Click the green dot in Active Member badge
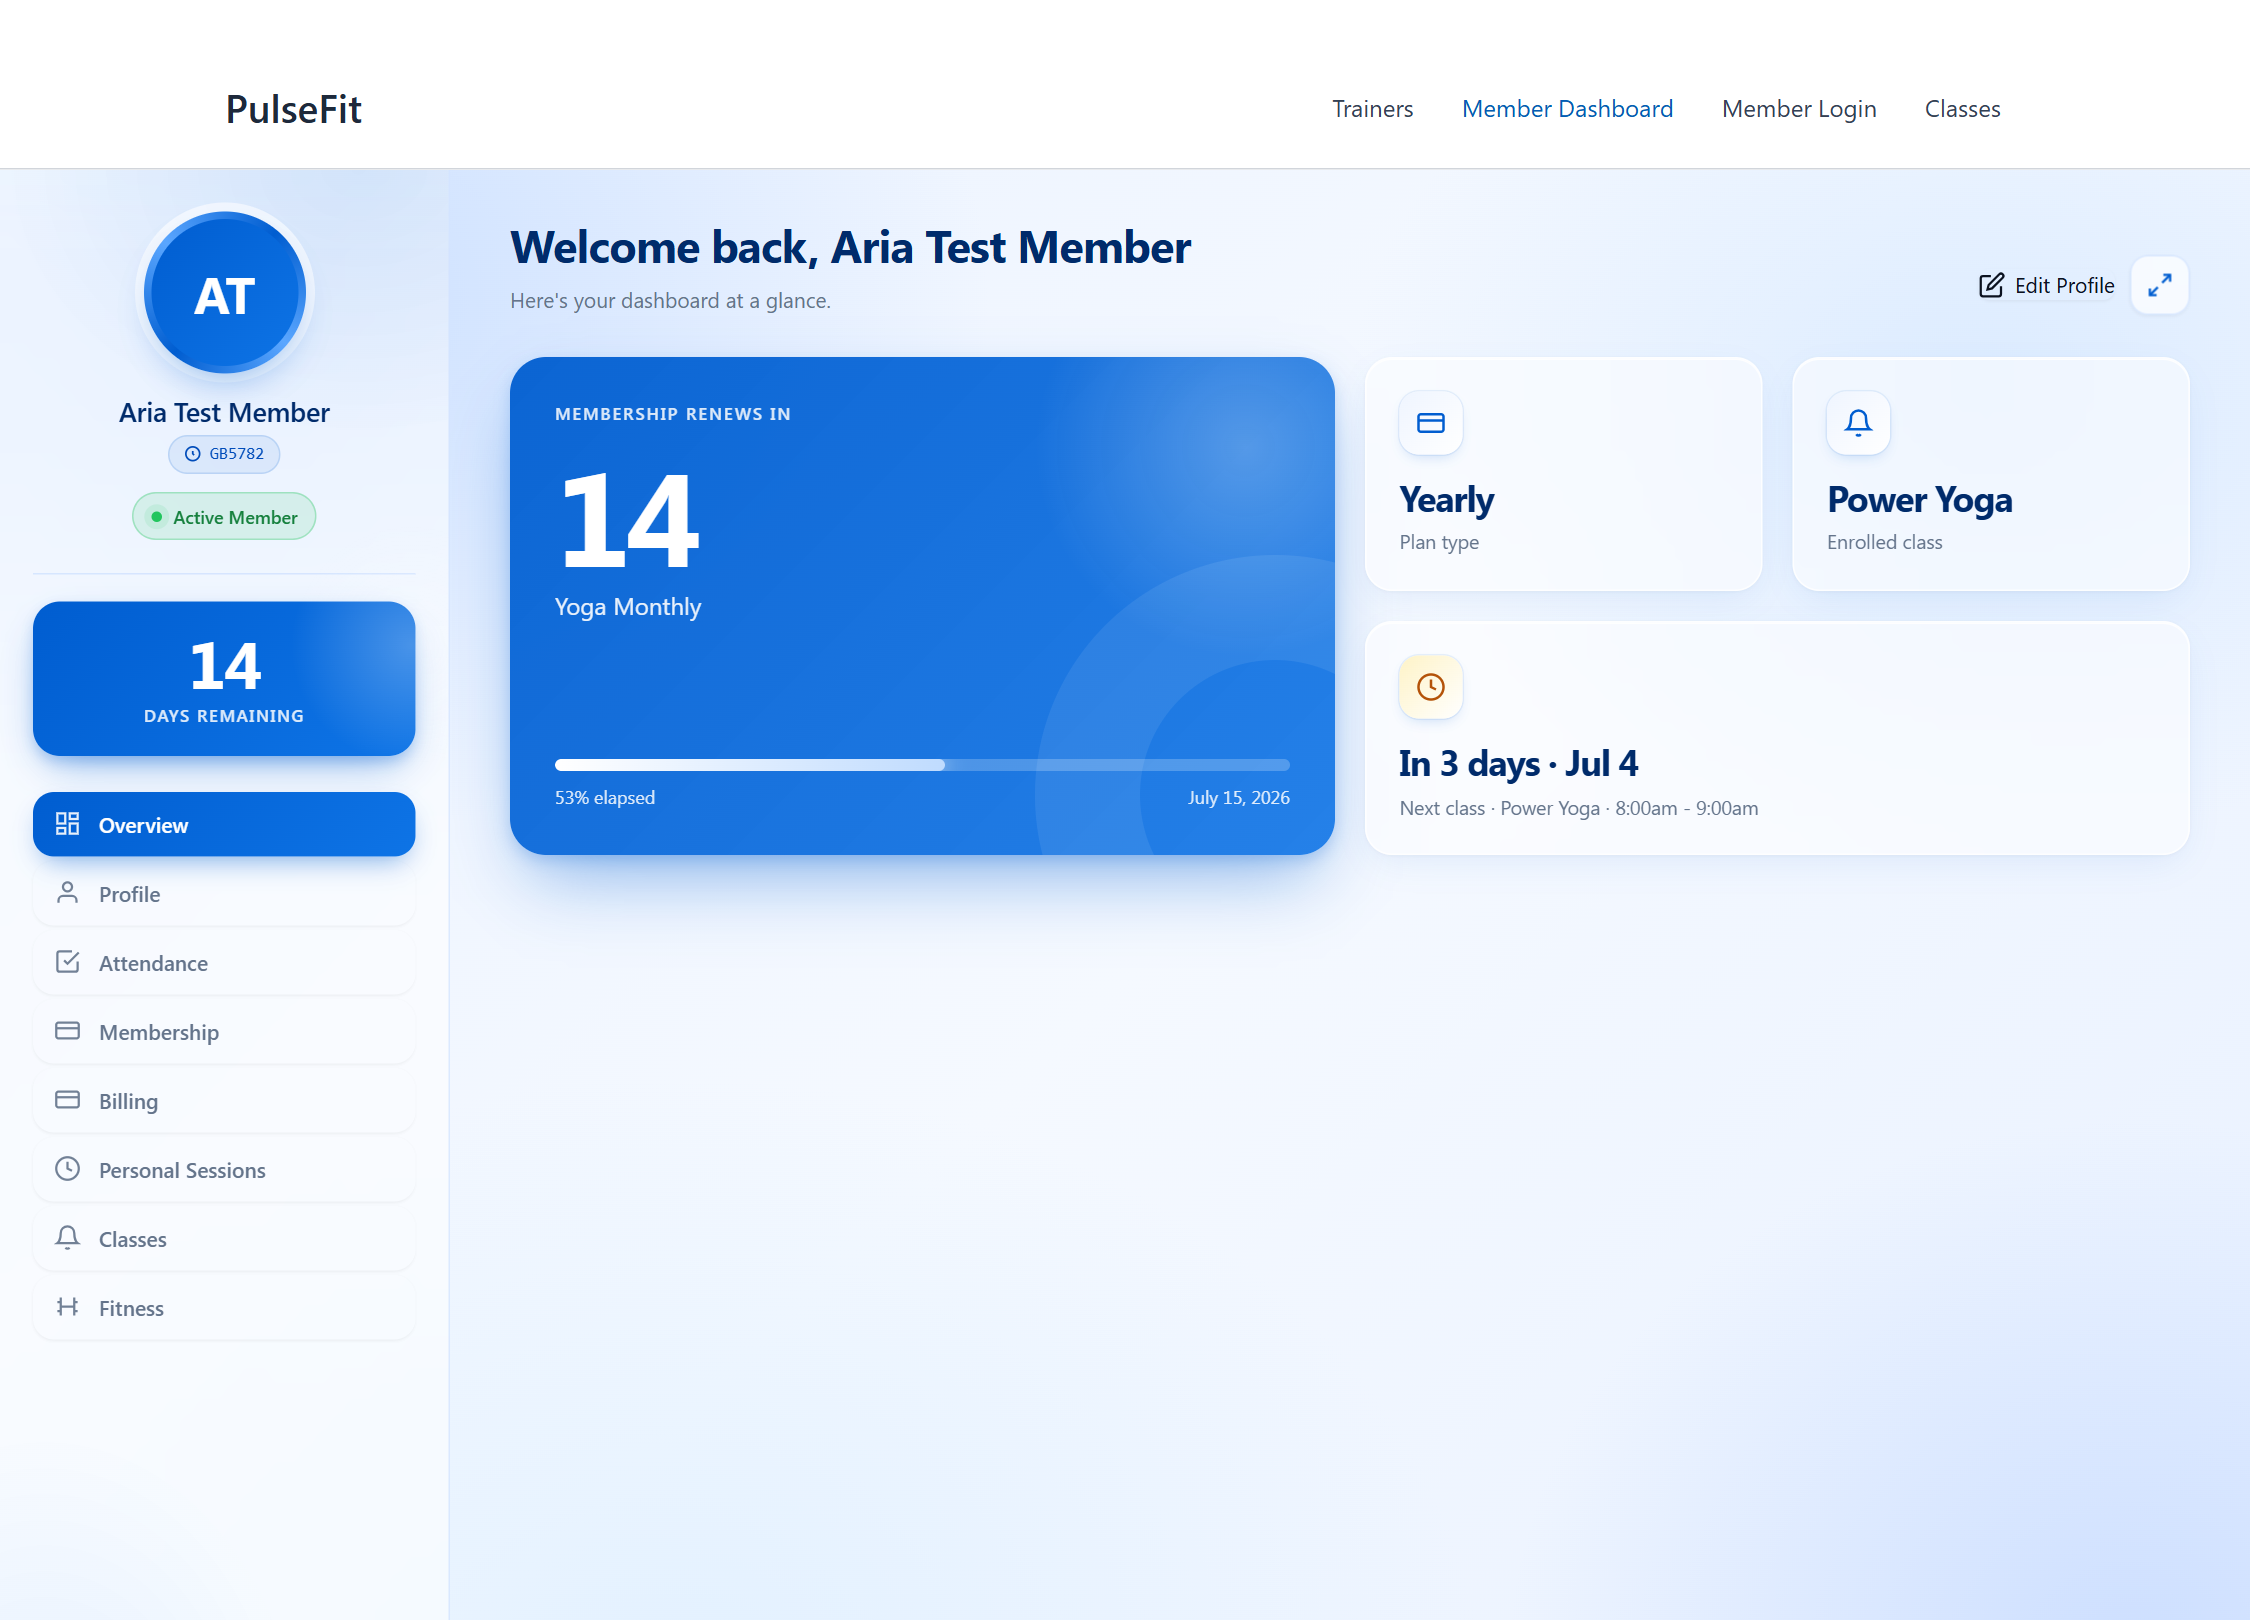Image resolution: width=2250 pixels, height=1620 pixels. tap(157, 517)
